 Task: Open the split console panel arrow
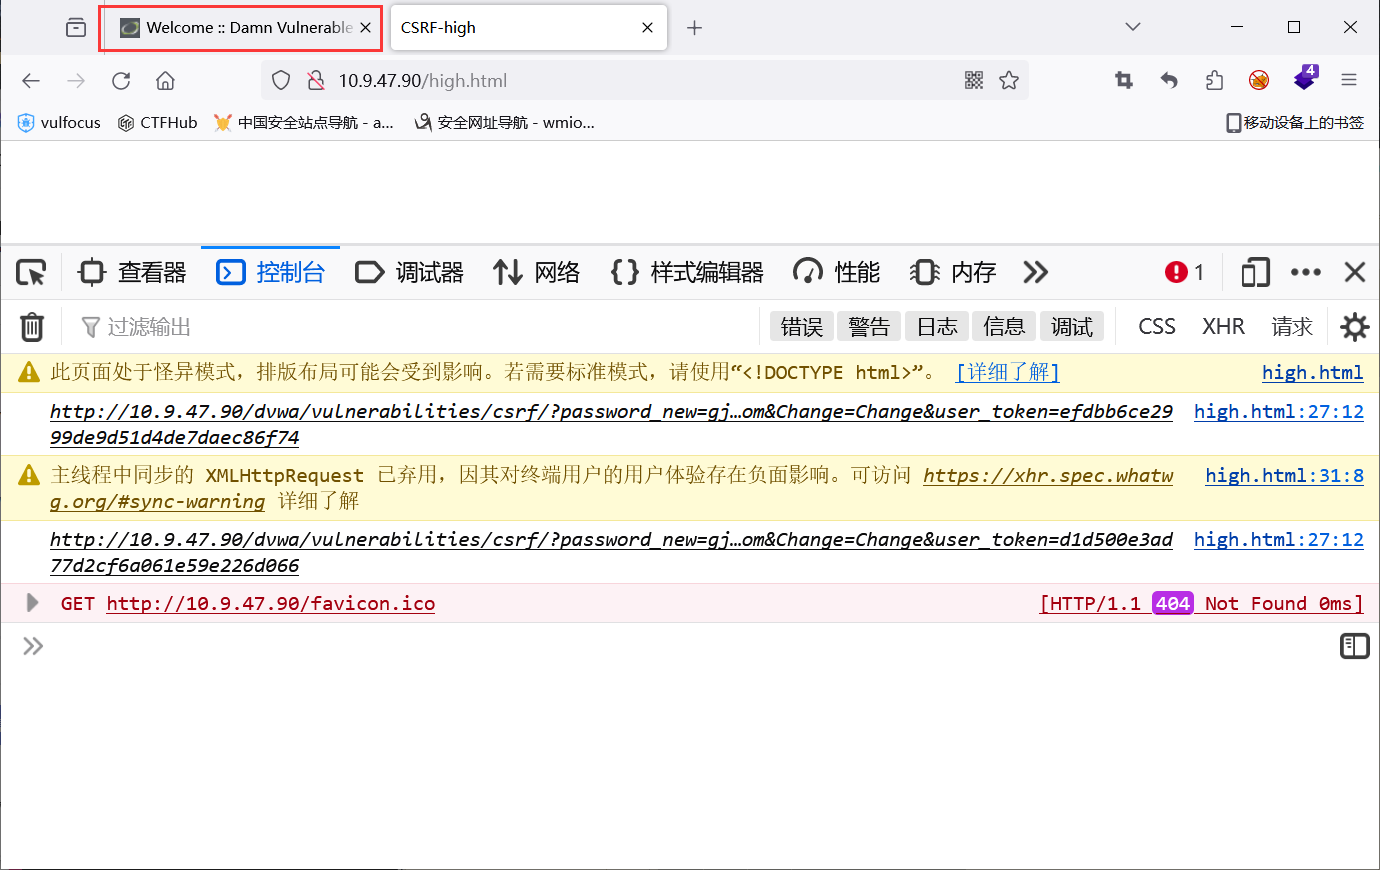(1354, 645)
